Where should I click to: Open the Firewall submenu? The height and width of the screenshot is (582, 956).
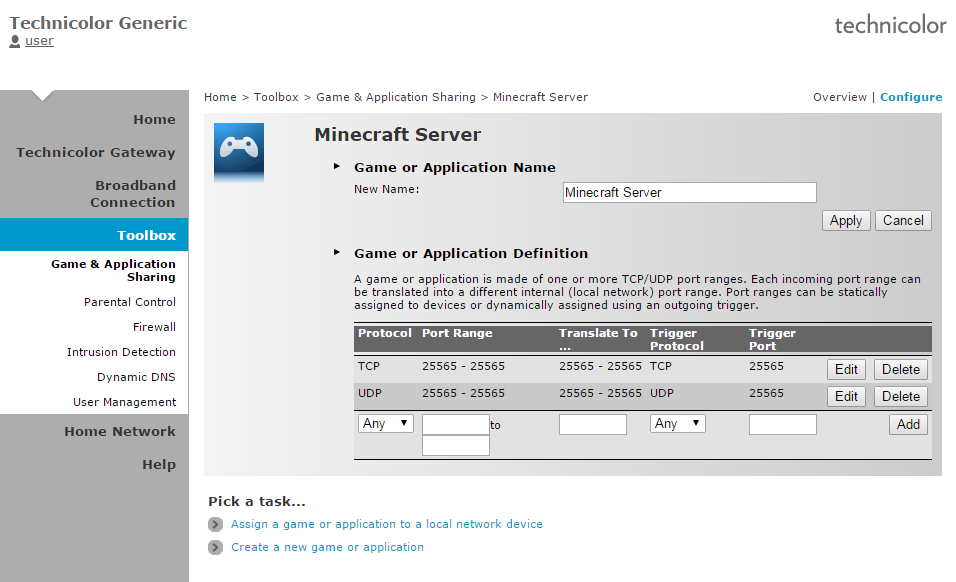tap(154, 327)
